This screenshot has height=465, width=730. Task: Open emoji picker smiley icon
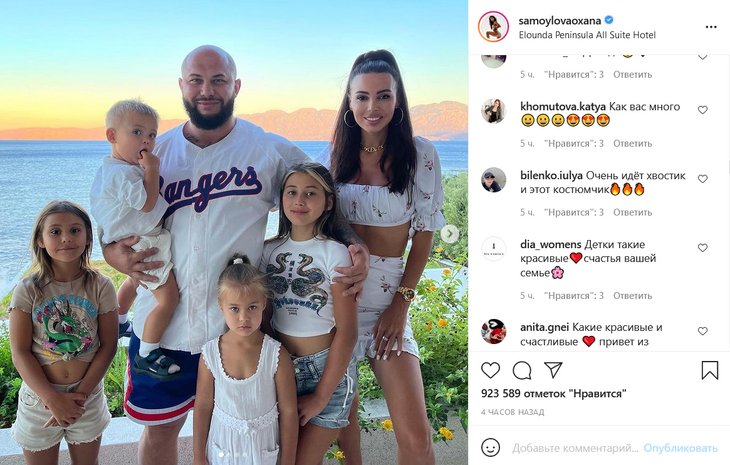pos(490,448)
